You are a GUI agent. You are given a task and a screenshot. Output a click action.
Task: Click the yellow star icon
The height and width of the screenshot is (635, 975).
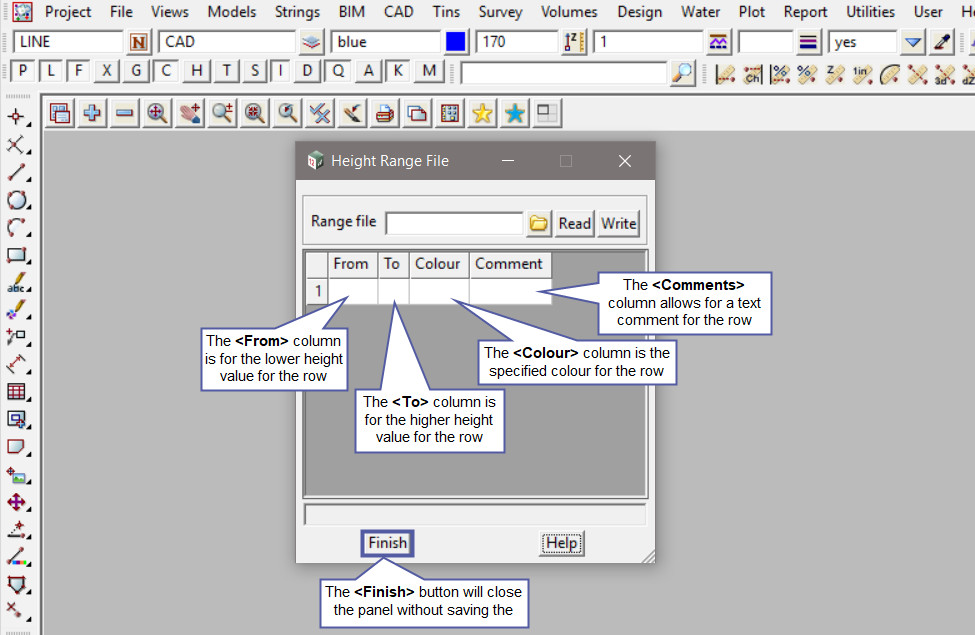[x=482, y=113]
